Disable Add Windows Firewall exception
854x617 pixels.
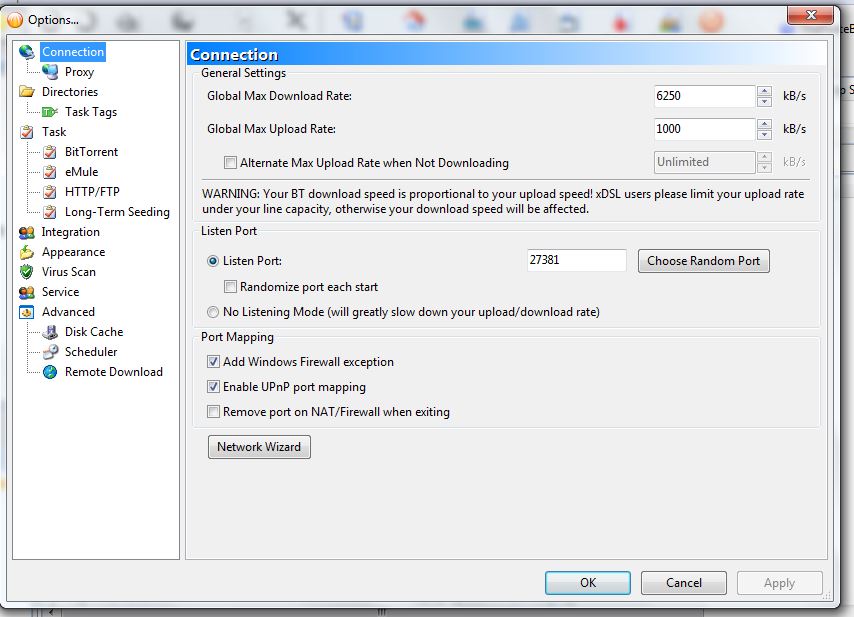pyautogui.click(x=214, y=362)
